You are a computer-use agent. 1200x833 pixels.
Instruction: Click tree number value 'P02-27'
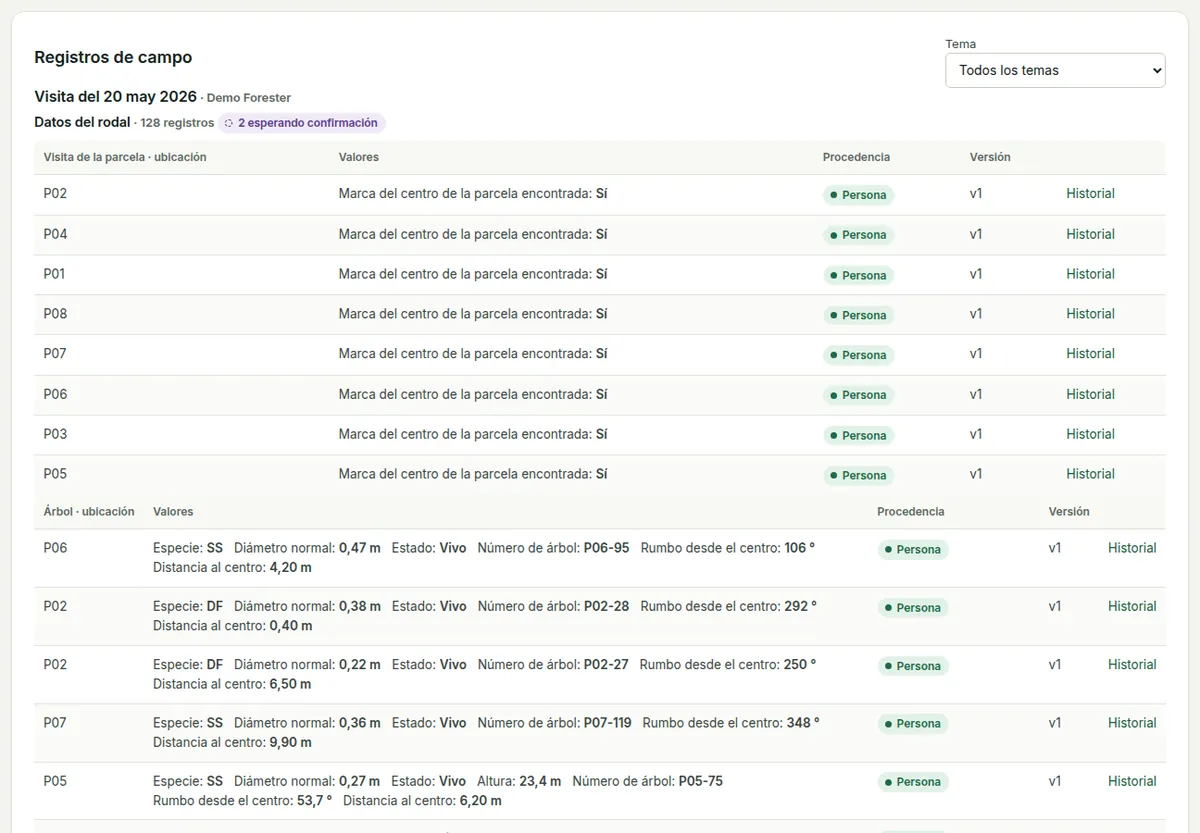[x=606, y=664]
